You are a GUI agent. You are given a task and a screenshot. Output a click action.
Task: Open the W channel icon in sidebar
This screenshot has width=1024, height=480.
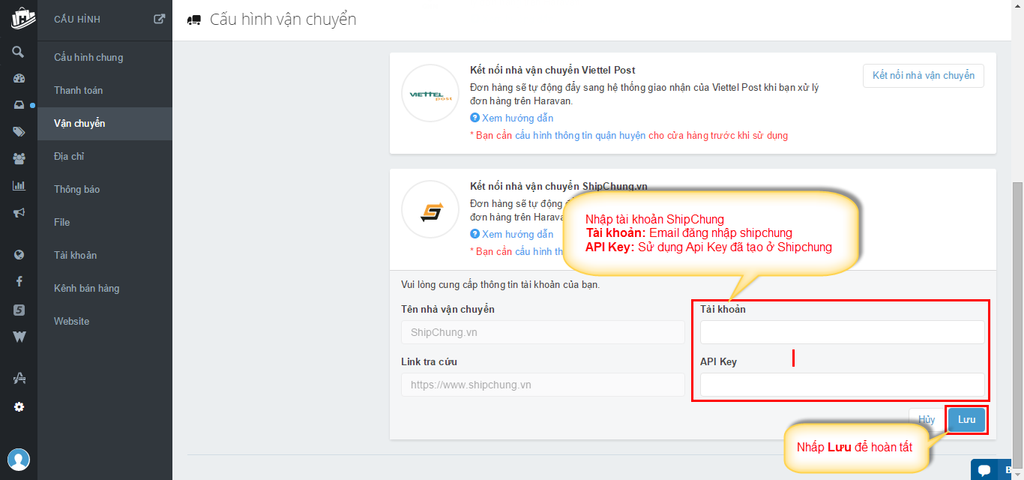point(19,337)
